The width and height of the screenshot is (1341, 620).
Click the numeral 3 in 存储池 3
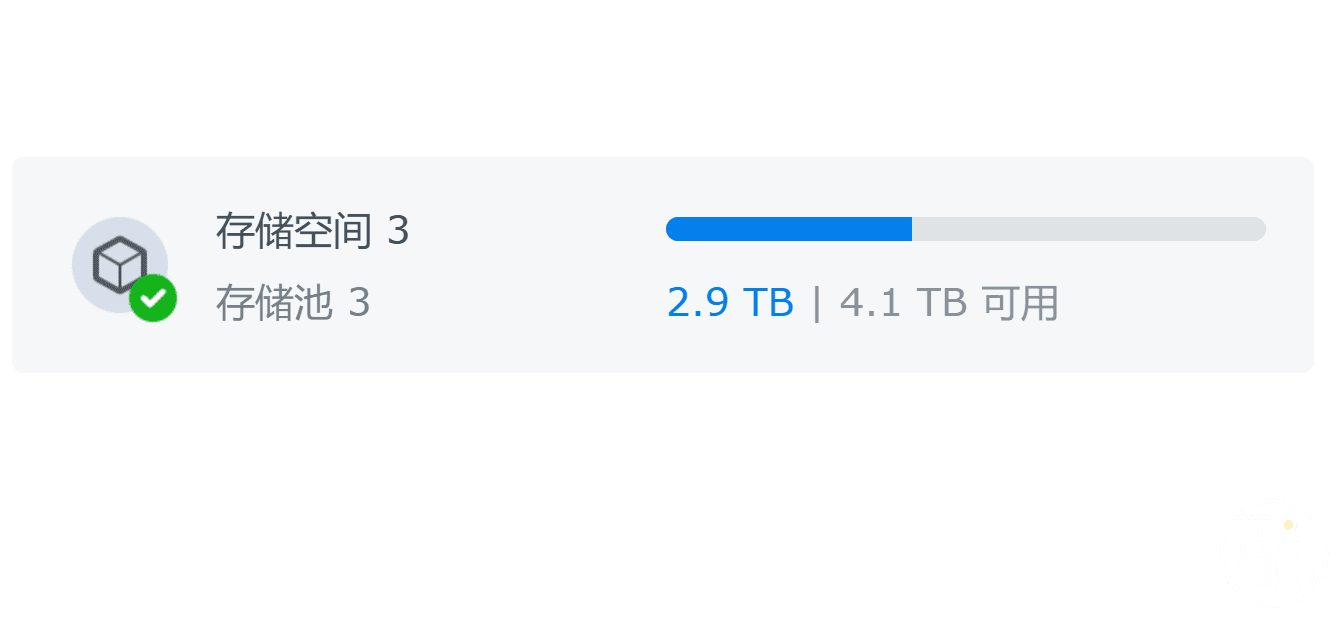pos(360,303)
